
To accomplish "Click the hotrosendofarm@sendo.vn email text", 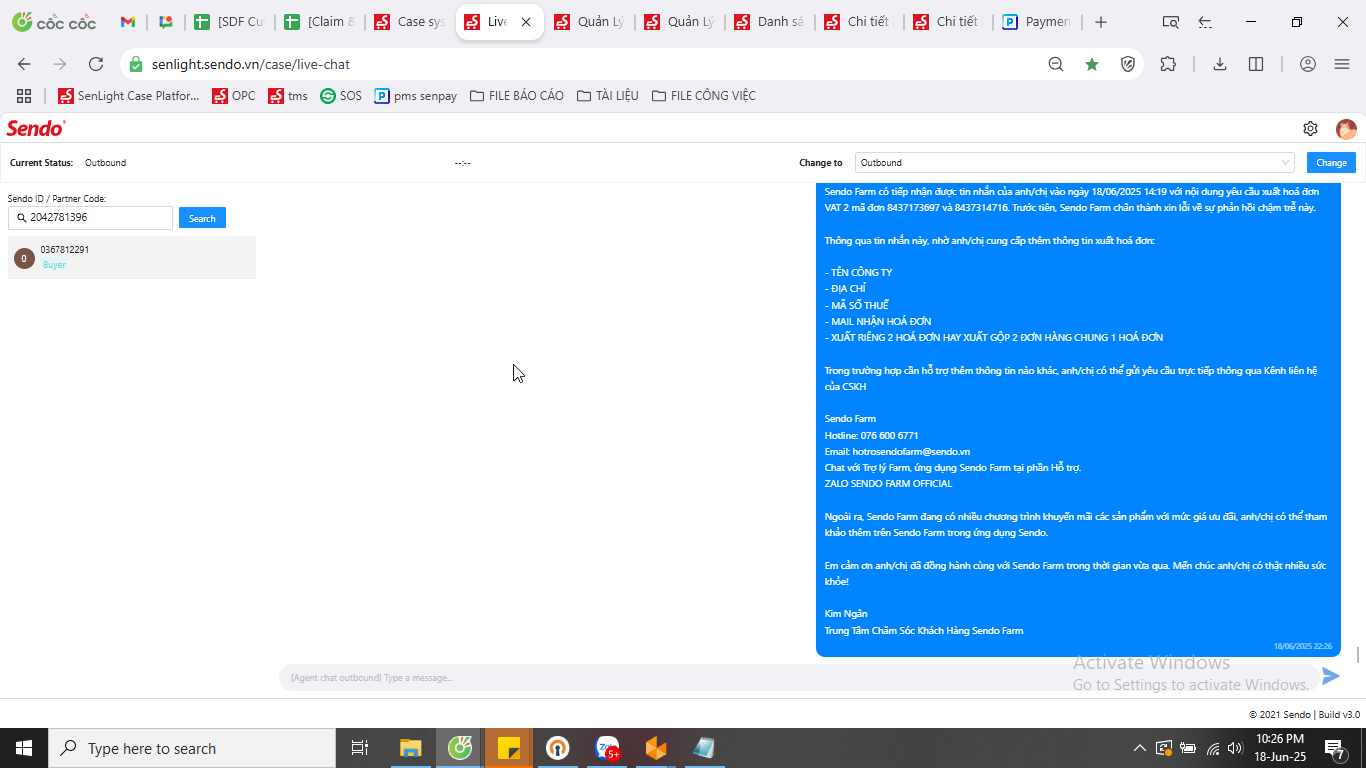I will pos(911,451).
